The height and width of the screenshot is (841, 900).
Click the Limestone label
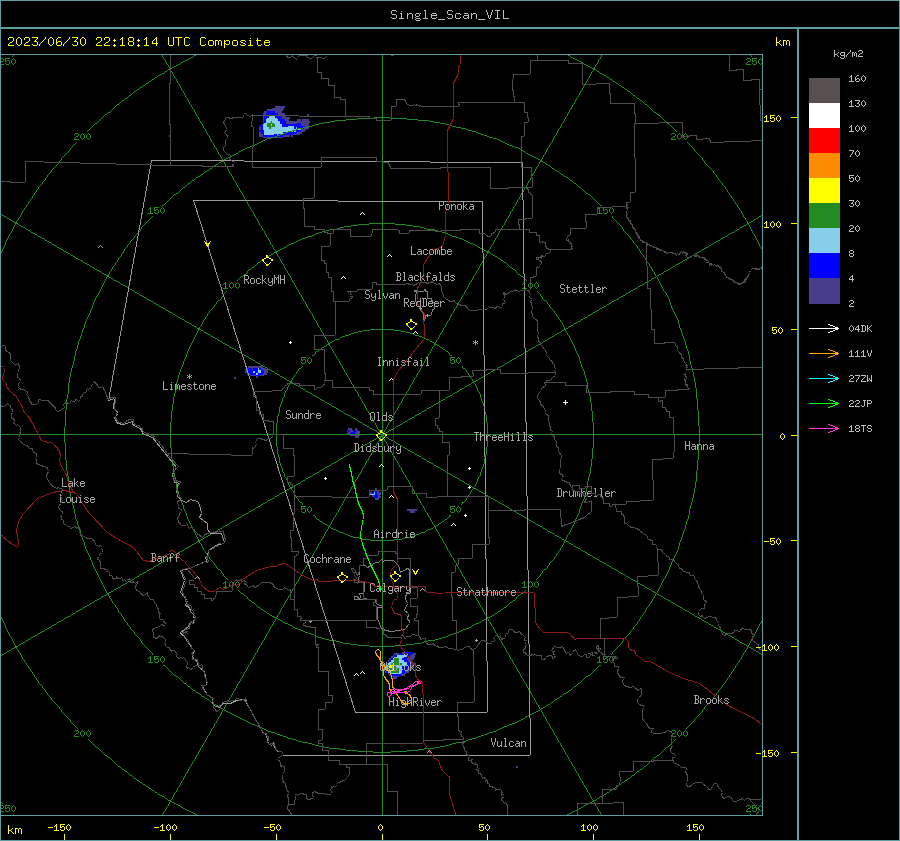189,386
